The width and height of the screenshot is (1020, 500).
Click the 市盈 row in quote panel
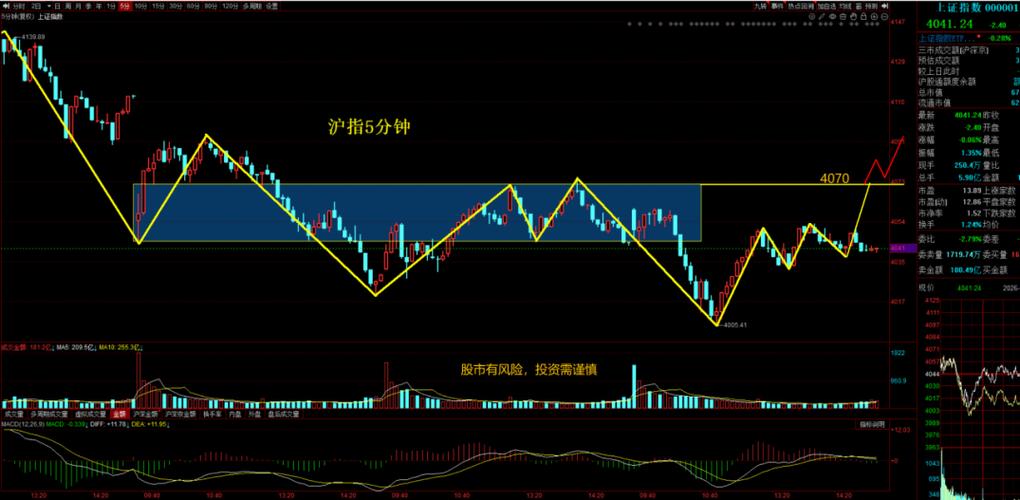click(969, 191)
